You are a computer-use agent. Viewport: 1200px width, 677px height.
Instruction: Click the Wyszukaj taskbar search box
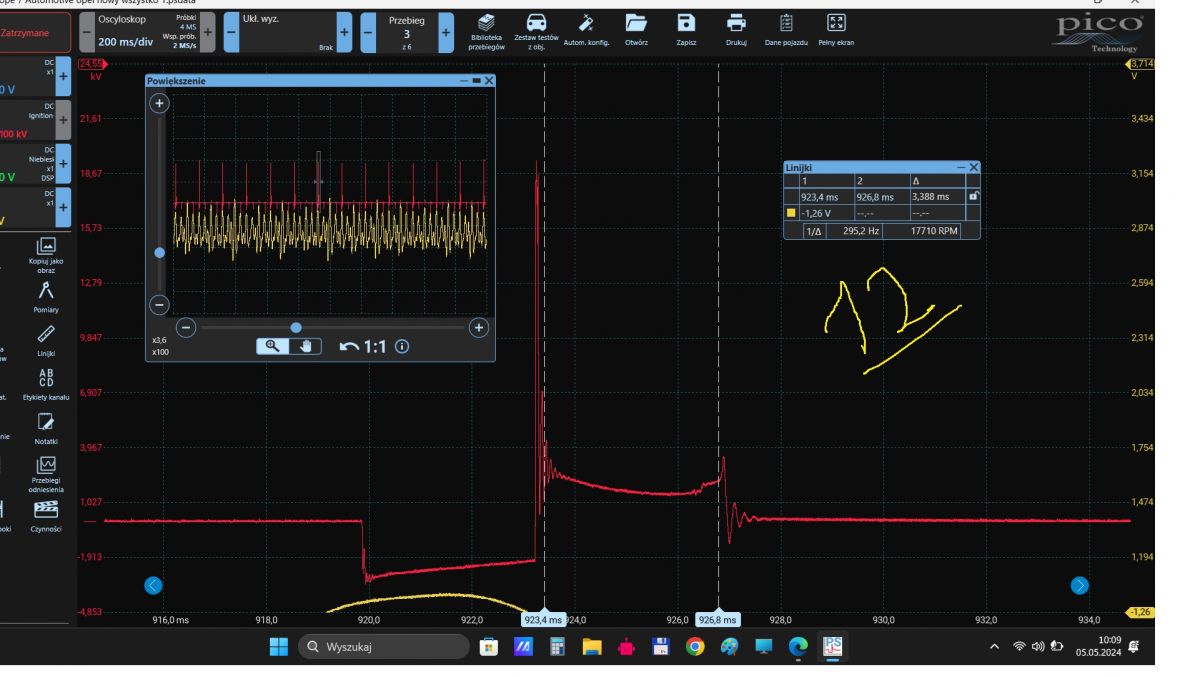click(x=384, y=647)
